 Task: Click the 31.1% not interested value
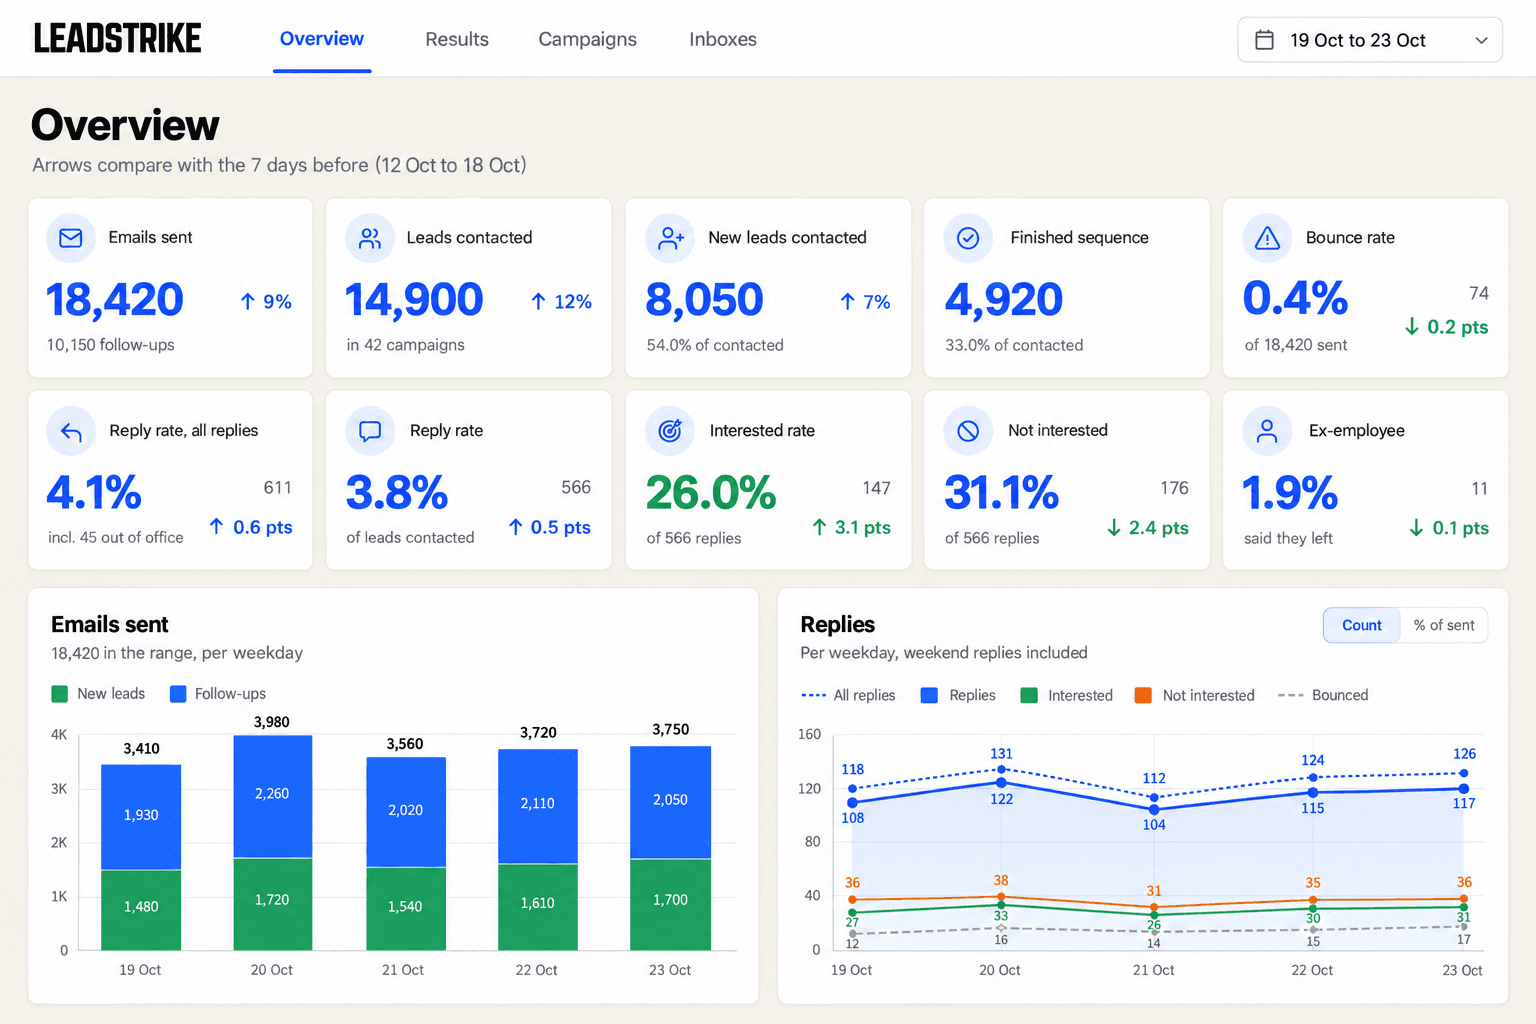click(x=1002, y=492)
